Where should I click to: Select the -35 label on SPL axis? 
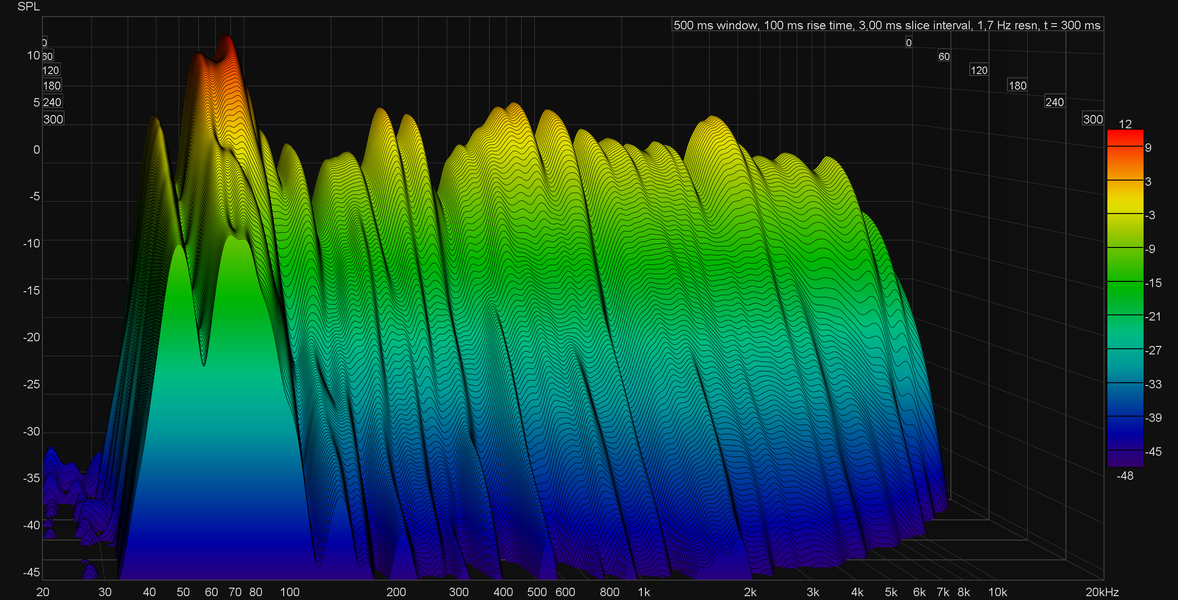point(31,478)
